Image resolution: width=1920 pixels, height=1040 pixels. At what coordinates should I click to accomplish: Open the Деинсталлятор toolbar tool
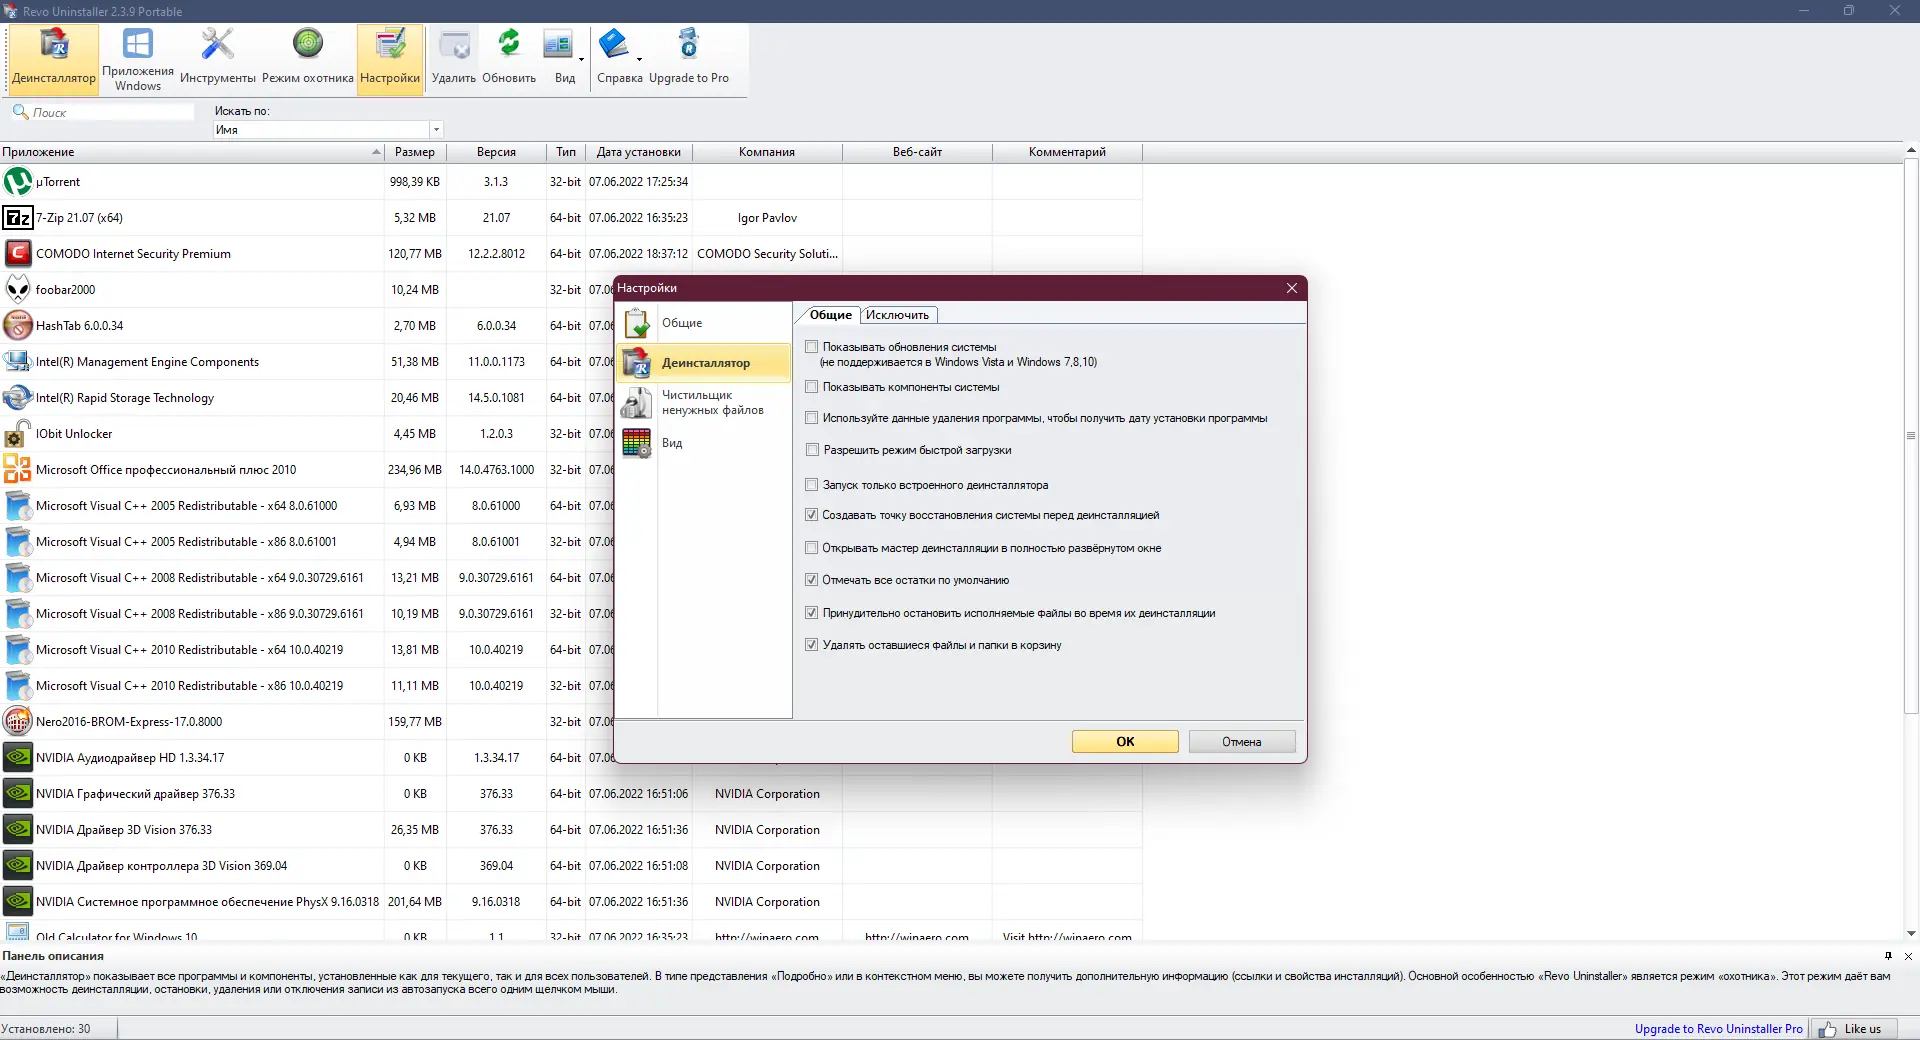(54, 59)
